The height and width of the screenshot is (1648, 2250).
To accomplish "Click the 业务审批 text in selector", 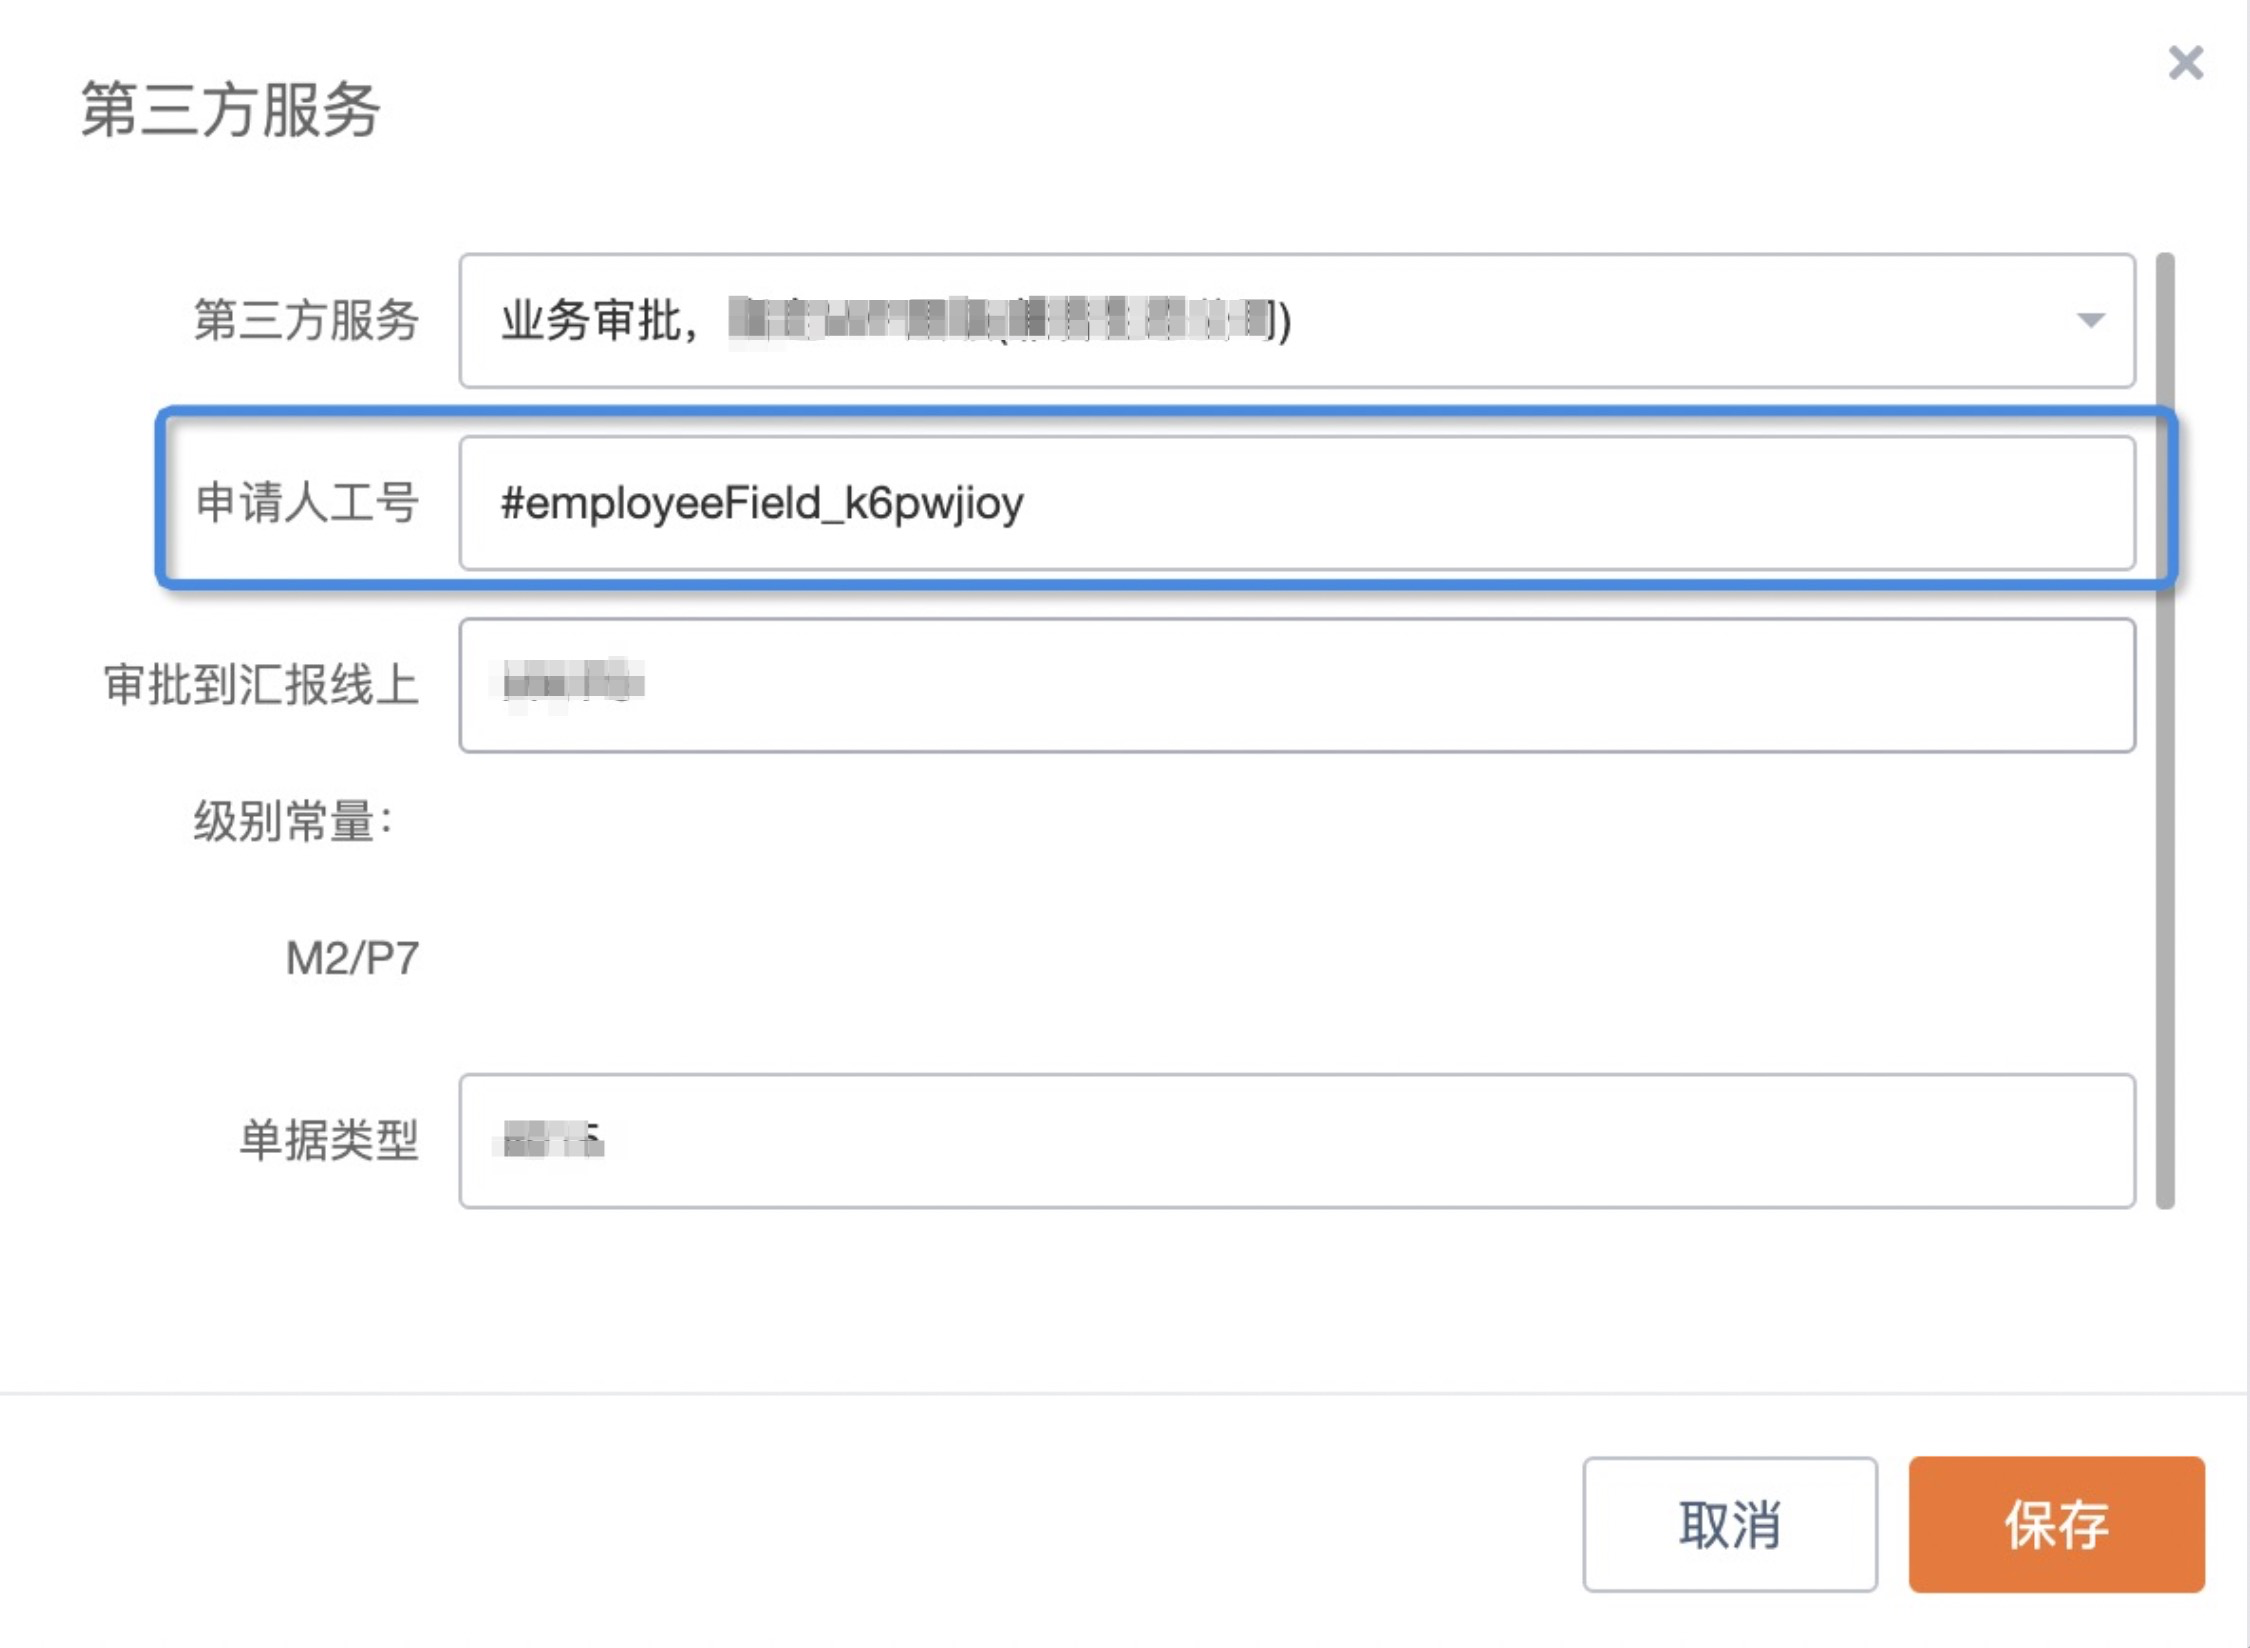I will point(590,320).
